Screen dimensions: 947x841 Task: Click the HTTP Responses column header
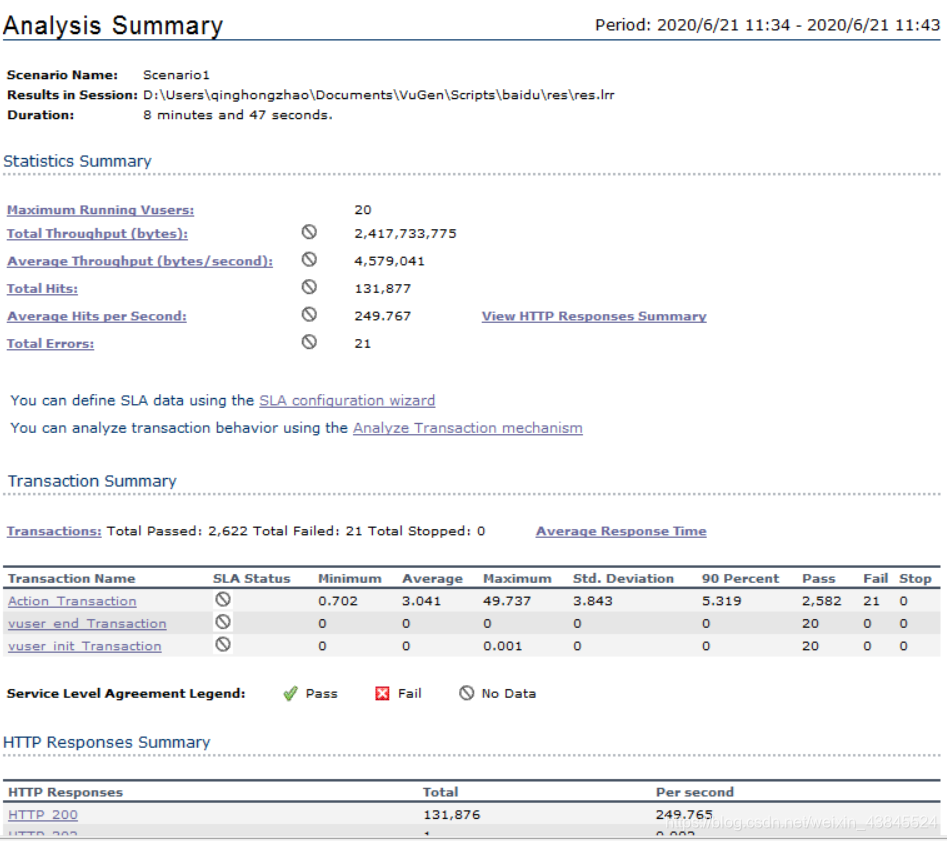[x=65, y=792]
